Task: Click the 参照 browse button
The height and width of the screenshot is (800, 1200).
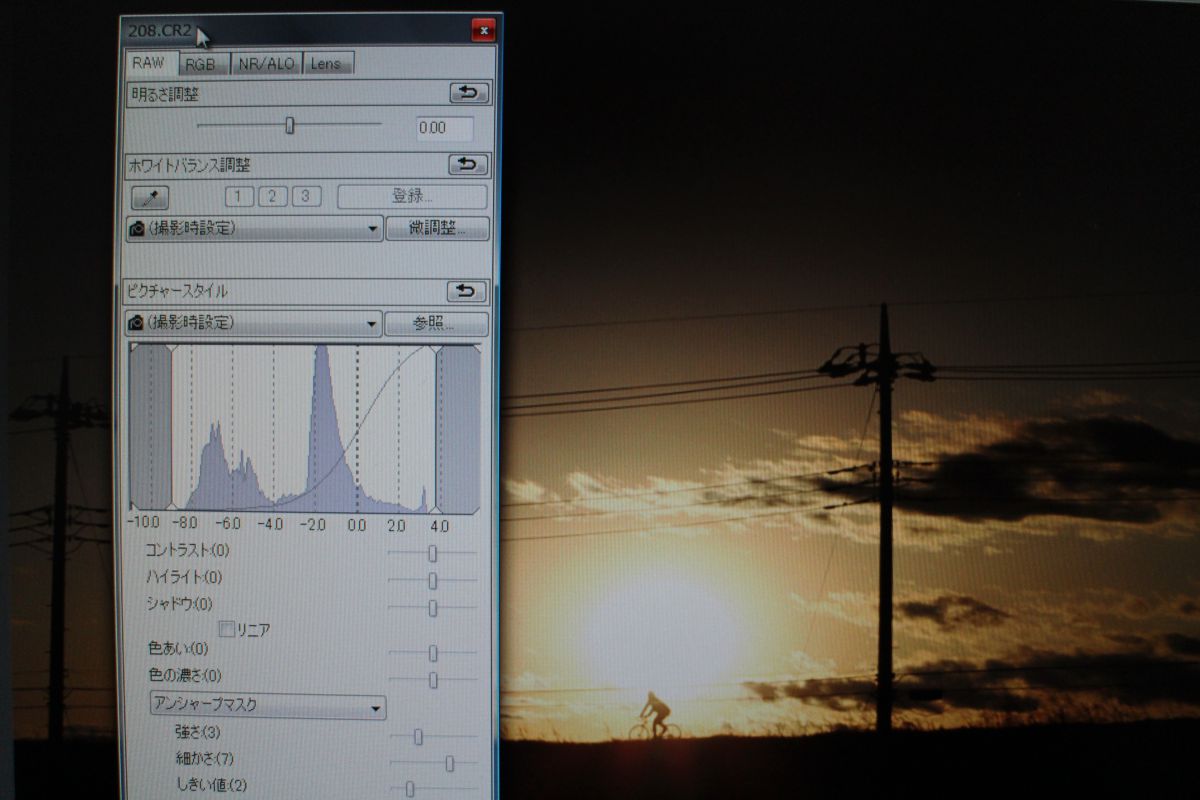Action: point(436,323)
